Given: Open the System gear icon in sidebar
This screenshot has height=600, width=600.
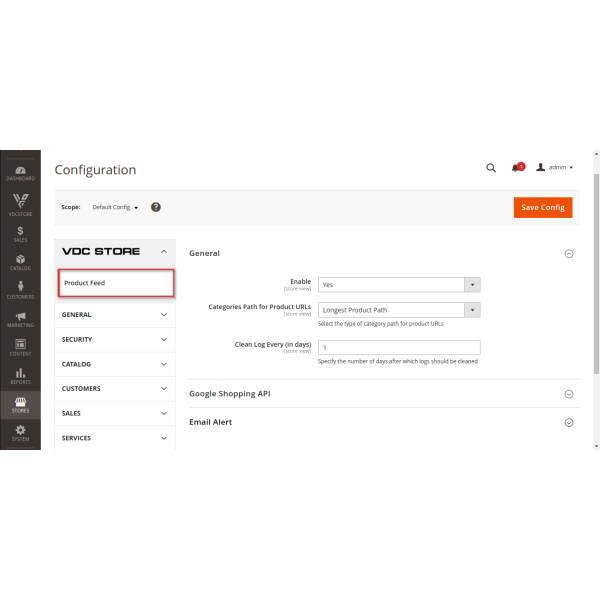Looking at the screenshot, I should 20,432.
